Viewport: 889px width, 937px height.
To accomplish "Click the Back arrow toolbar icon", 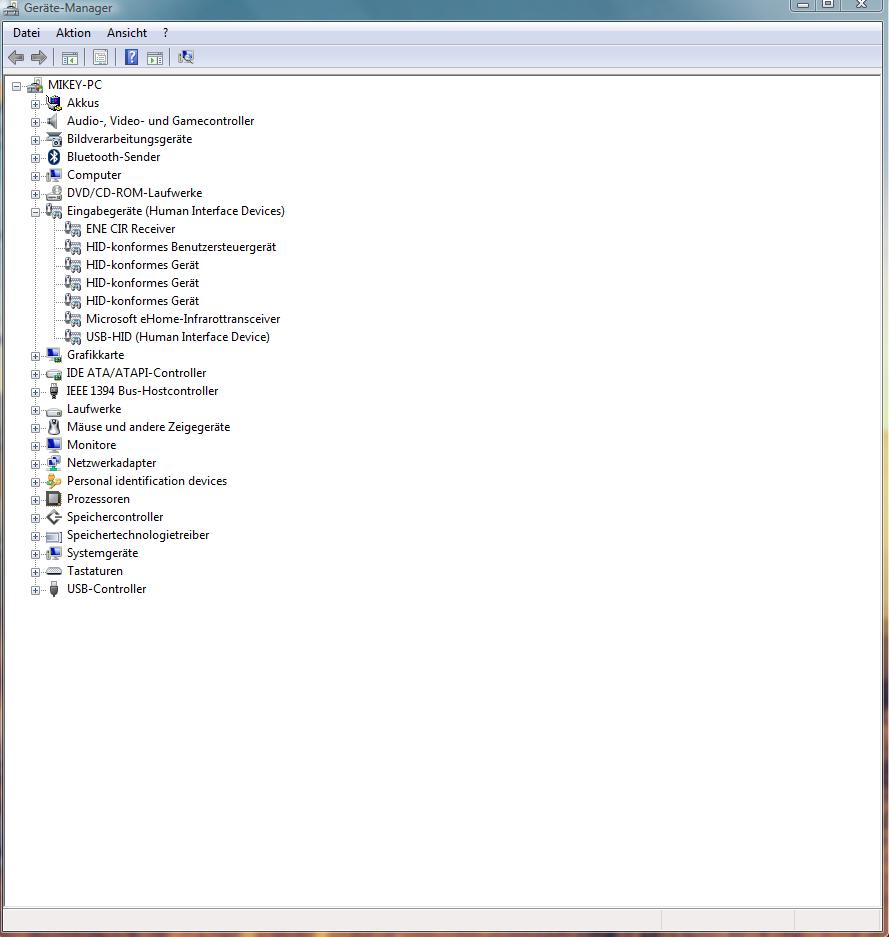I will pyautogui.click(x=16, y=57).
